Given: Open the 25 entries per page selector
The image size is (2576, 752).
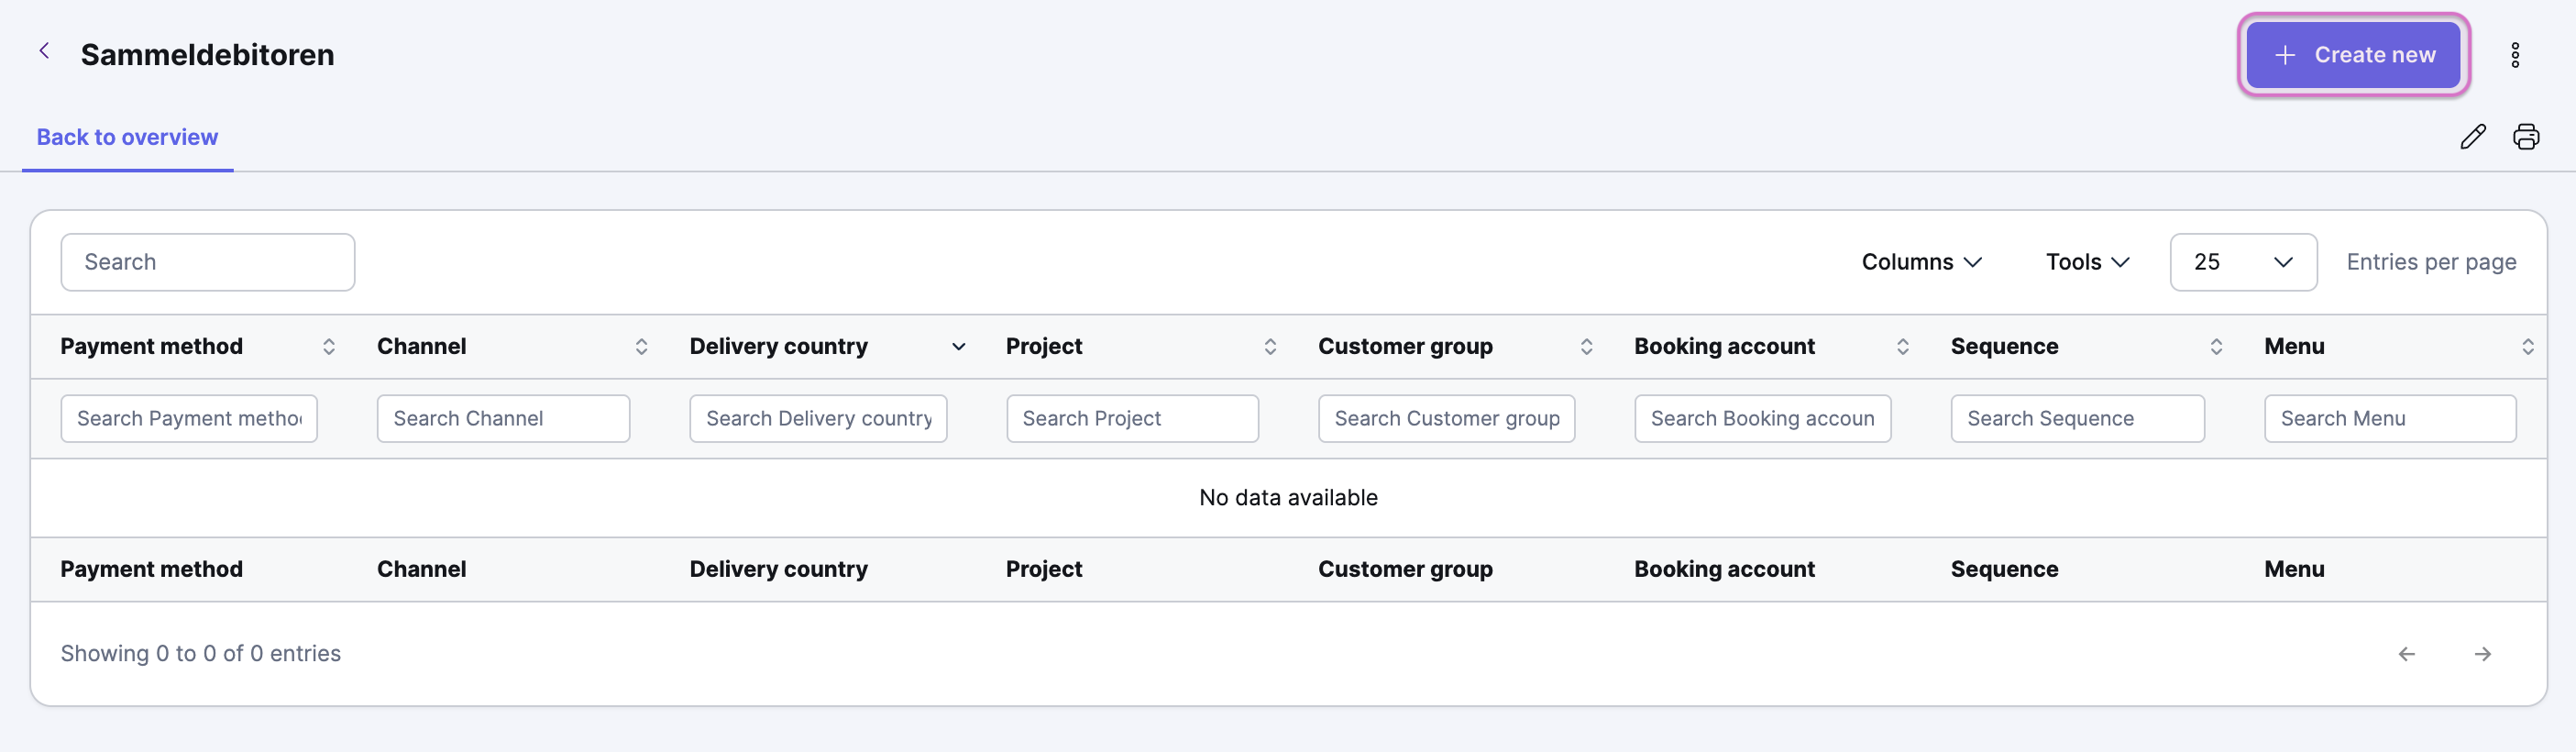Looking at the screenshot, I should 2243,262.
